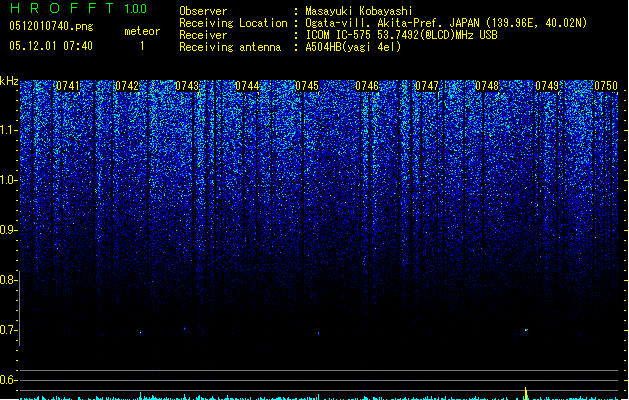This screenshot has width=629, height=400.
Task: Click the 0748 time marker
Action: coord(487,86)
